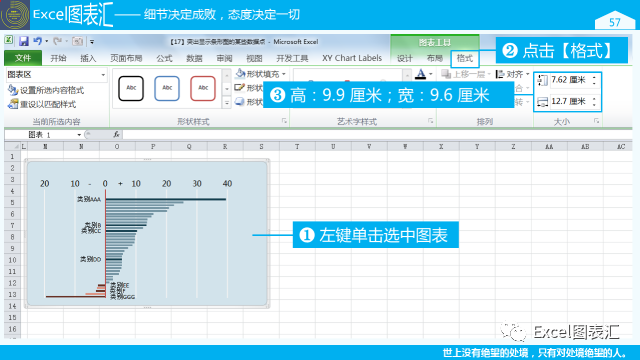Open the 文件 file menu
The width and height of the screenshot is (640, 360).
pyautogui.click(x=23, y=58)
